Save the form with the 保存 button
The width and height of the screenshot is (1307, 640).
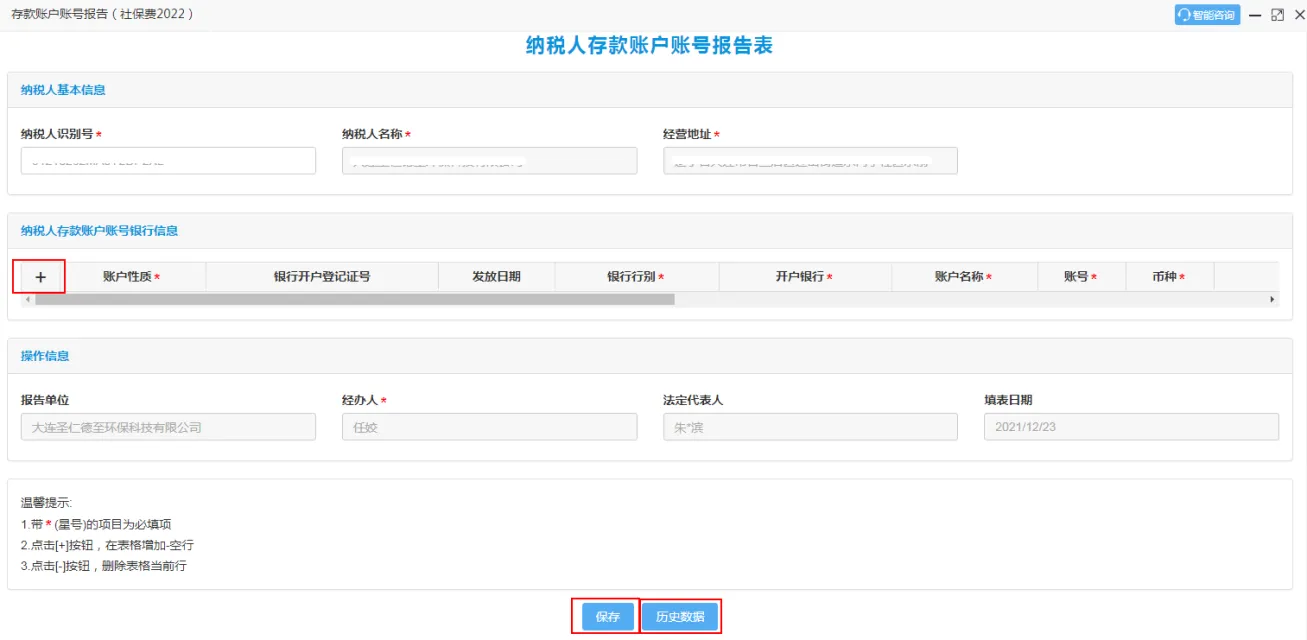608,617
